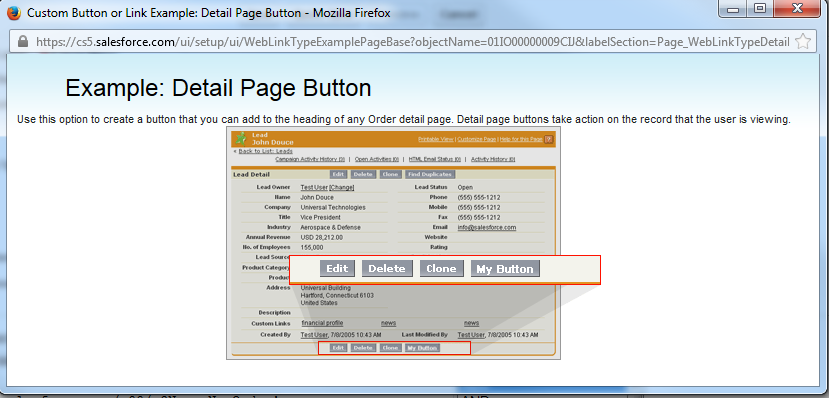Click the Firefox icon in the title bar

[x=13, y=13]
